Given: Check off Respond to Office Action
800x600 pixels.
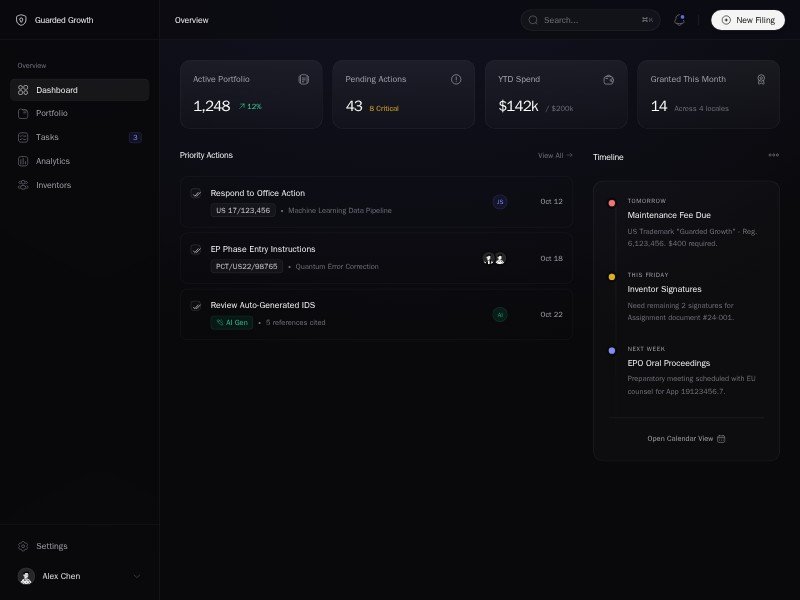Looking at the screenshot, I should (x=196, y=193).
